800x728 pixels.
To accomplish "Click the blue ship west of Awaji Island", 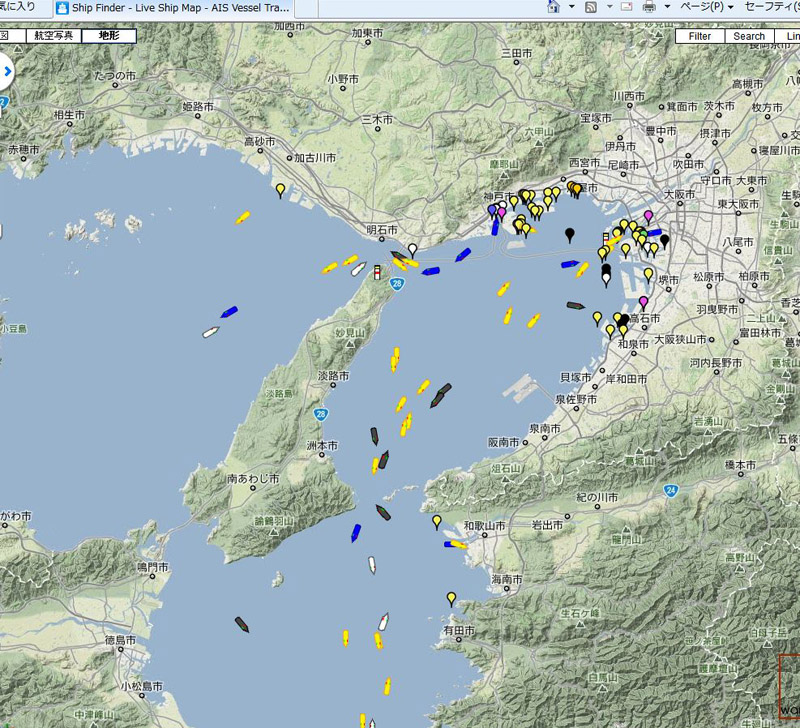I will pyautogui.click(x=229, y=314).
